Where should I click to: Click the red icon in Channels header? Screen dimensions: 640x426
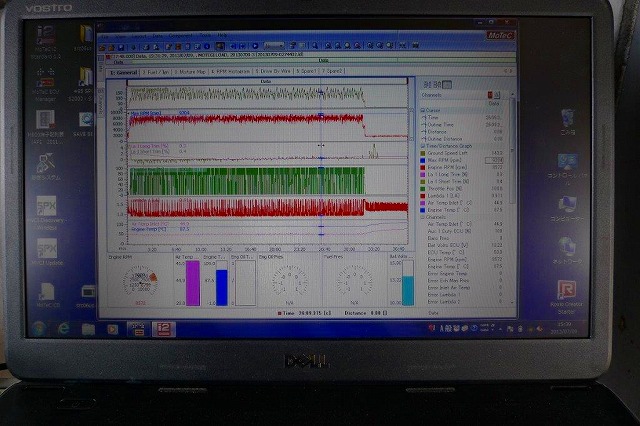click(490, 95)
